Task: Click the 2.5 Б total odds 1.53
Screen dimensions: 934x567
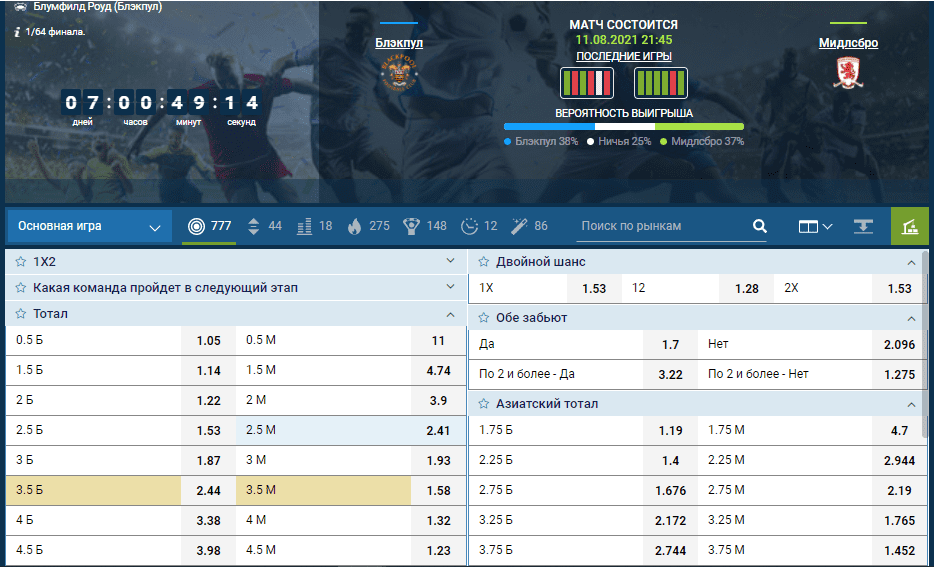Action: [208, 430]
